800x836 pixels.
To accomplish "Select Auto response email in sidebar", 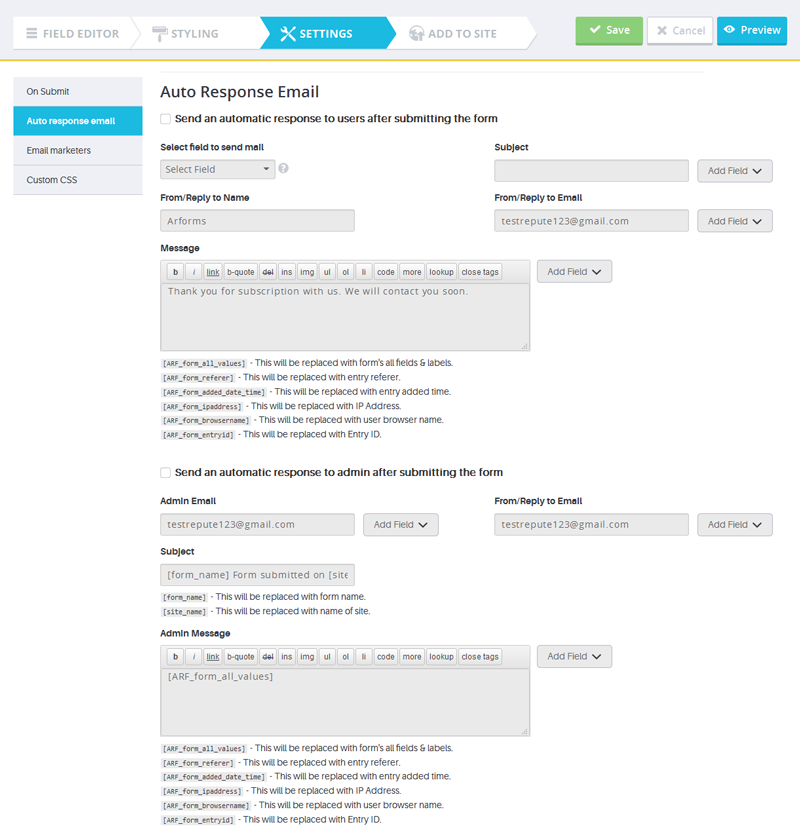I will 78,121.
